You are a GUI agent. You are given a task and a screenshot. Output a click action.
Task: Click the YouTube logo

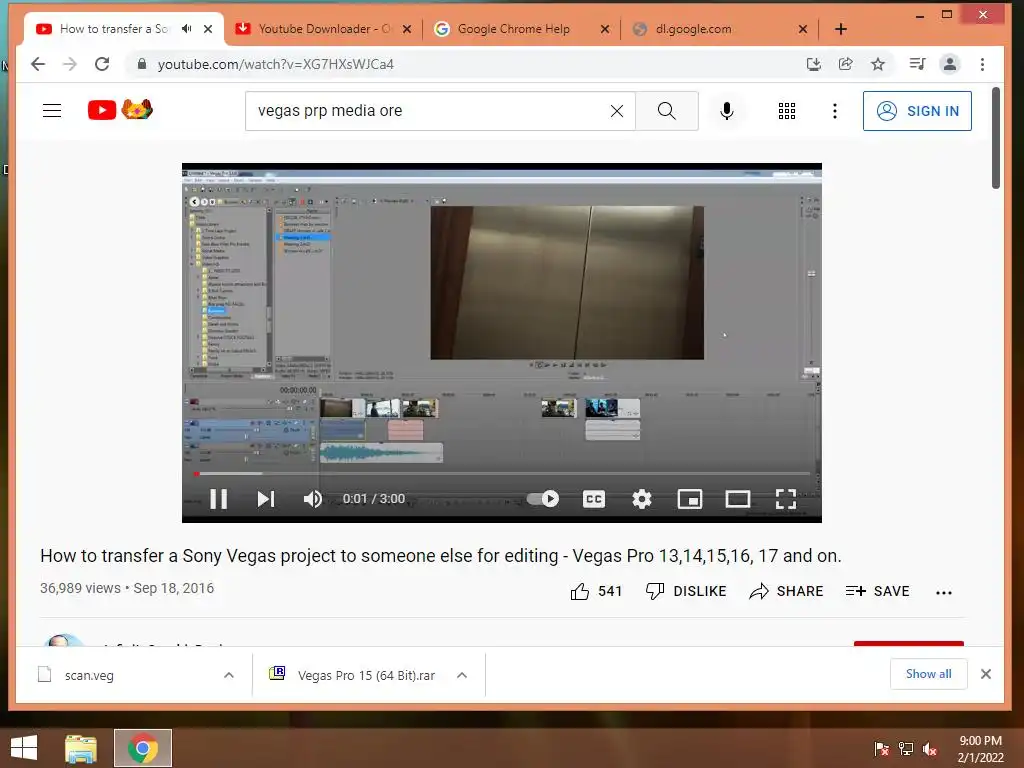120,110
